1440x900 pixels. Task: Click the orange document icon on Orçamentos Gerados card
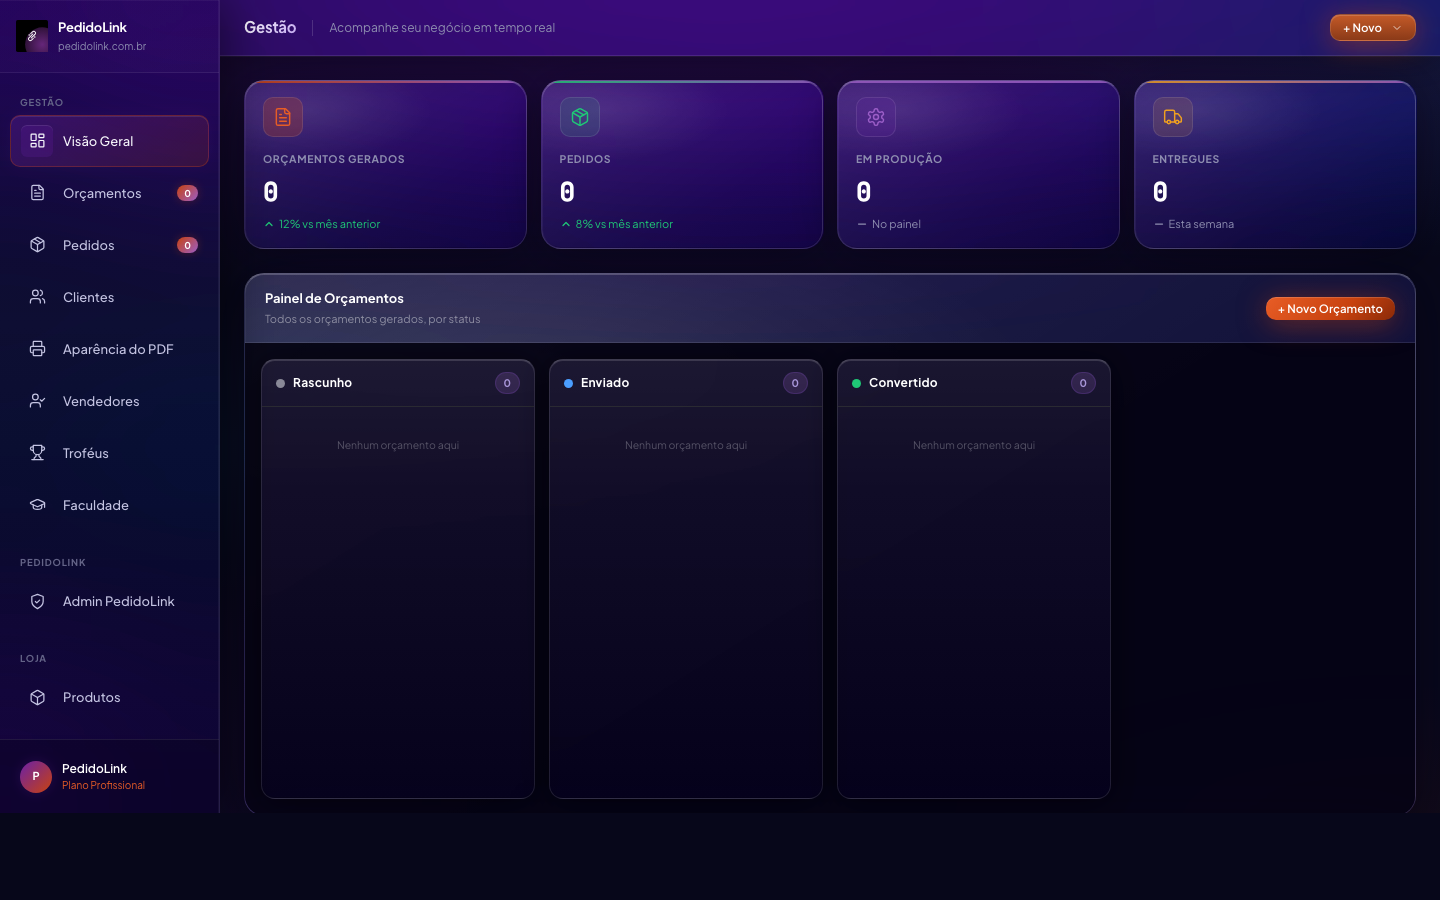pyautogui.click(x=283, y=117)
